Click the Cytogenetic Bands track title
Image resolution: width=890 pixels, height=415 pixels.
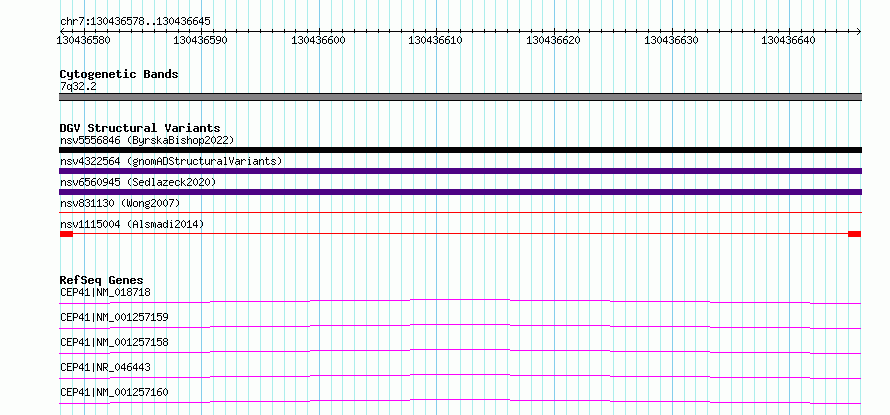[119, 74]
